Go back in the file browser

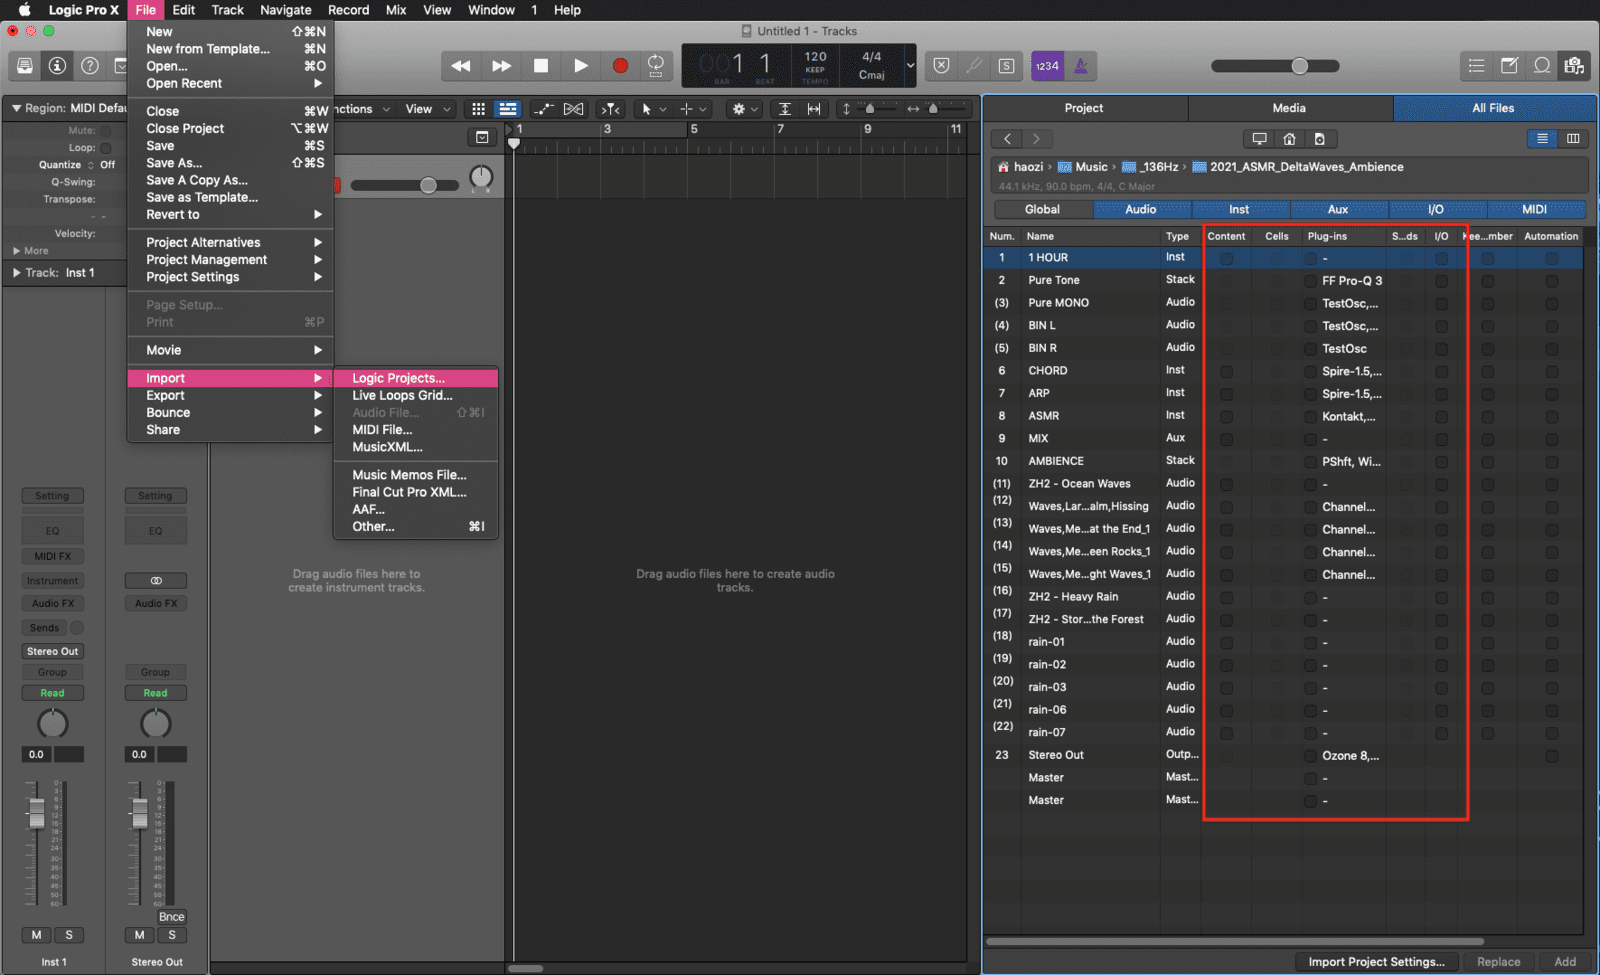[x=1007, y=139]
